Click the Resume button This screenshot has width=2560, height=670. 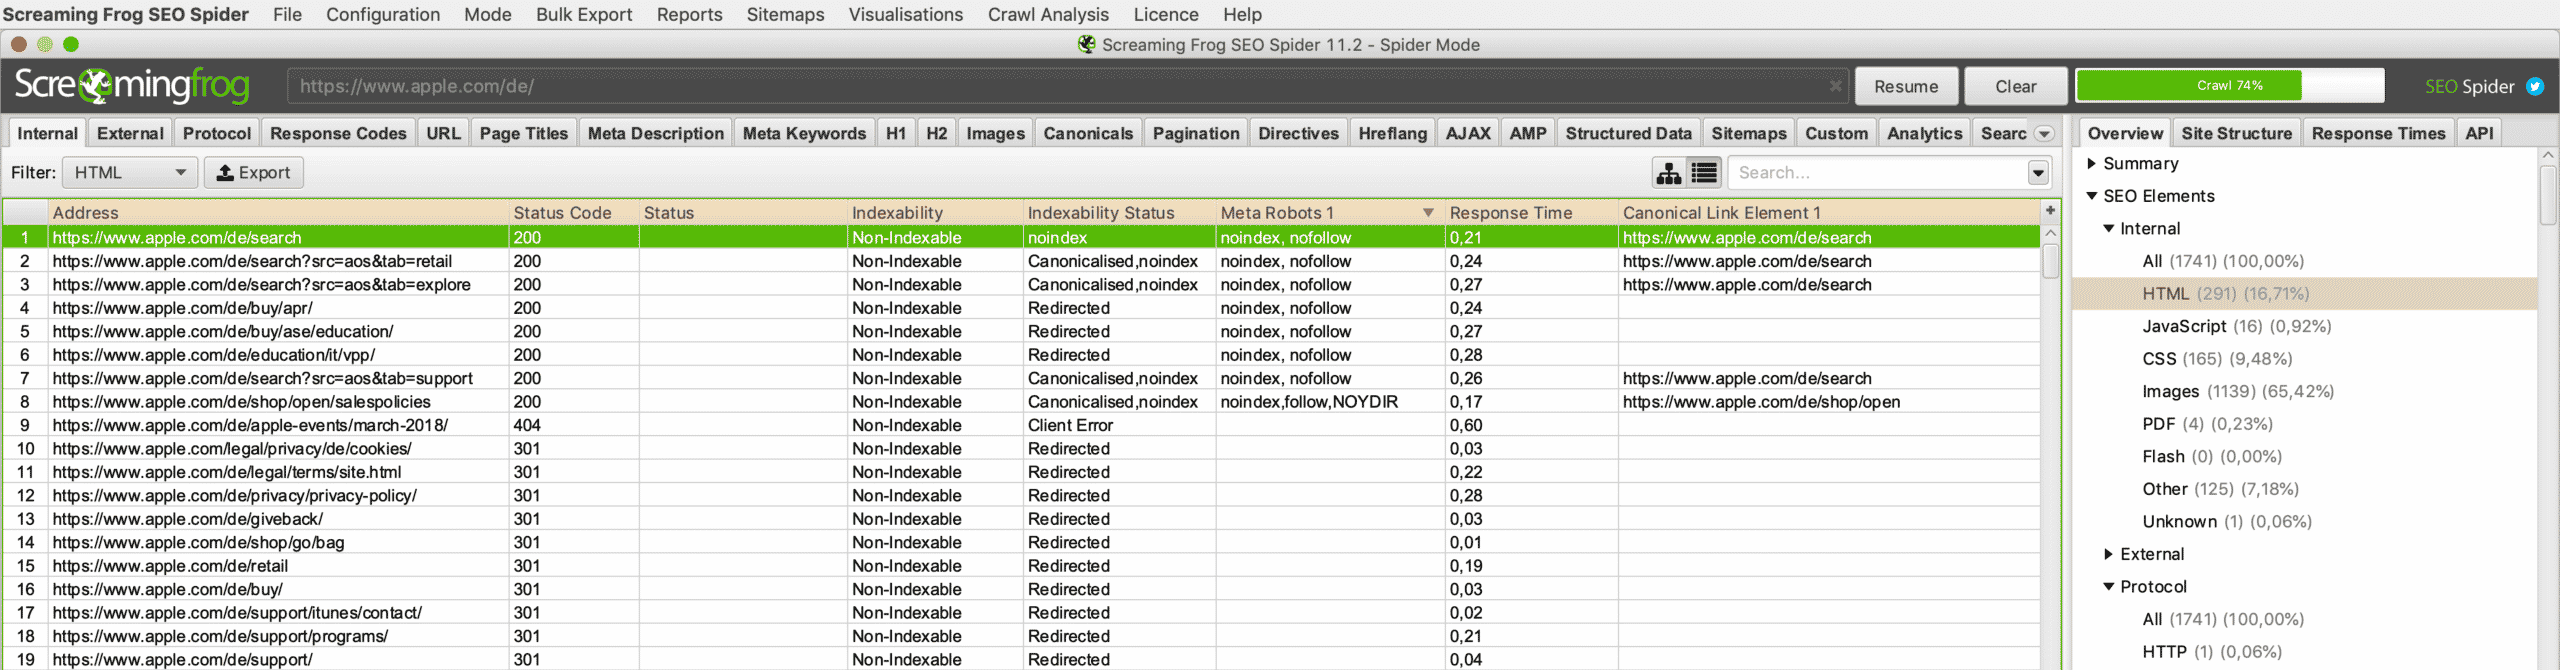coord(1906,86)
